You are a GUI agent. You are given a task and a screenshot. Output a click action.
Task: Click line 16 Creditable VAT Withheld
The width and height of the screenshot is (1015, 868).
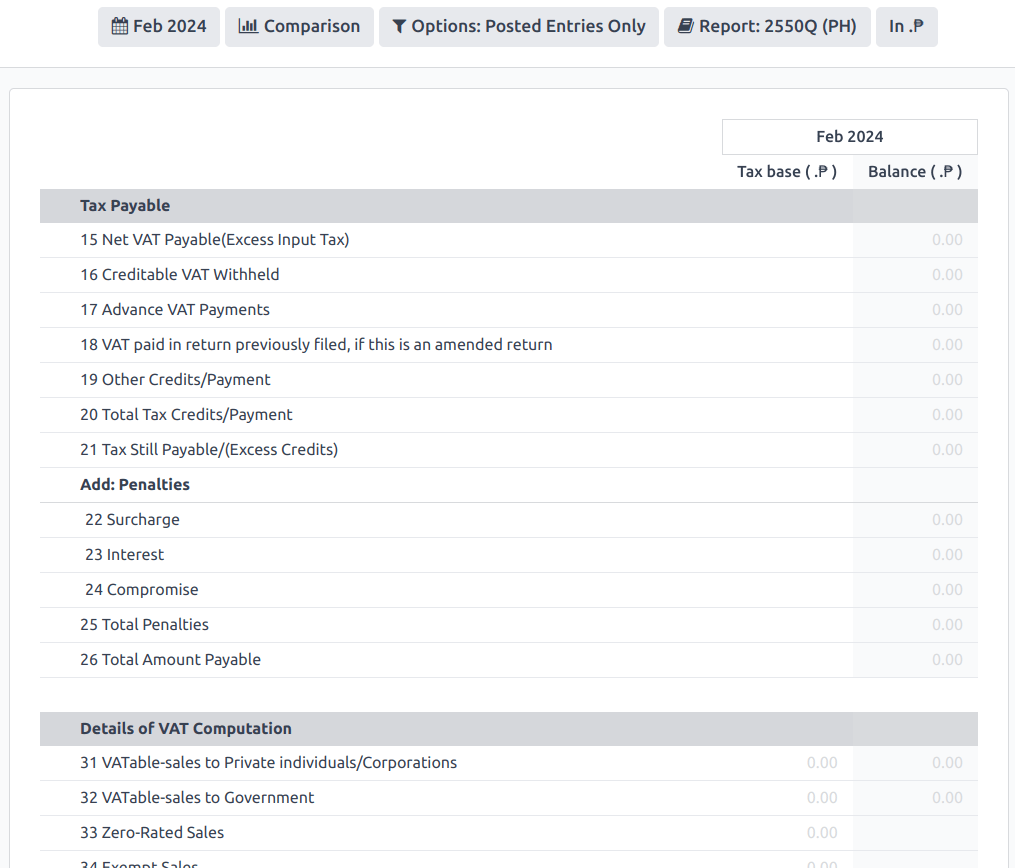click(x=178, y=274)
